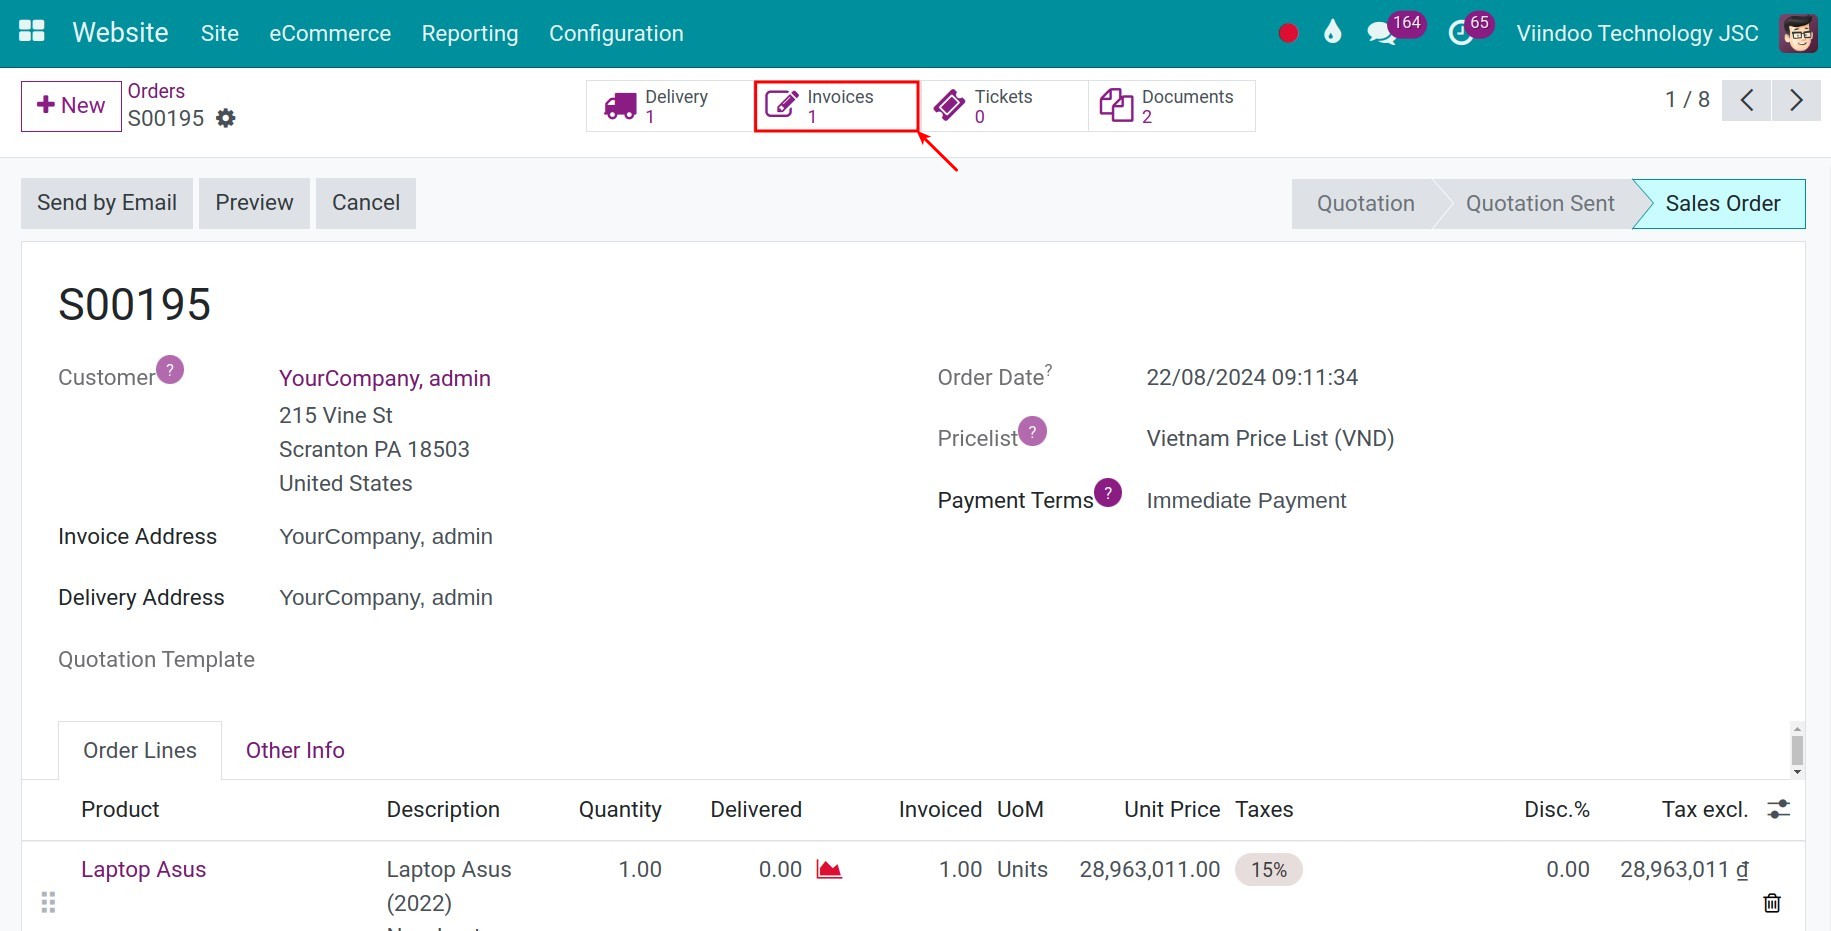Click the record pager 1 / 8
Viewport: 1831px width, 931px height.
1687,100
